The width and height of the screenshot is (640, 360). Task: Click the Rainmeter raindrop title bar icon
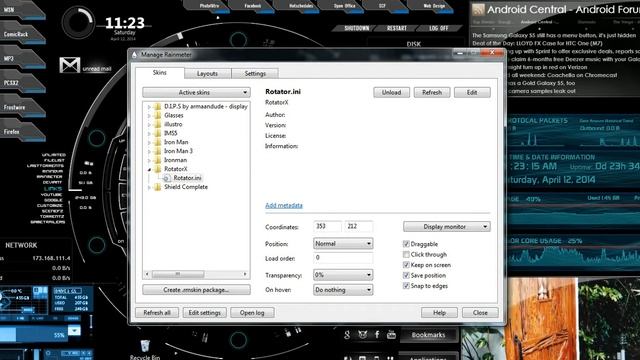pos(135,54)
